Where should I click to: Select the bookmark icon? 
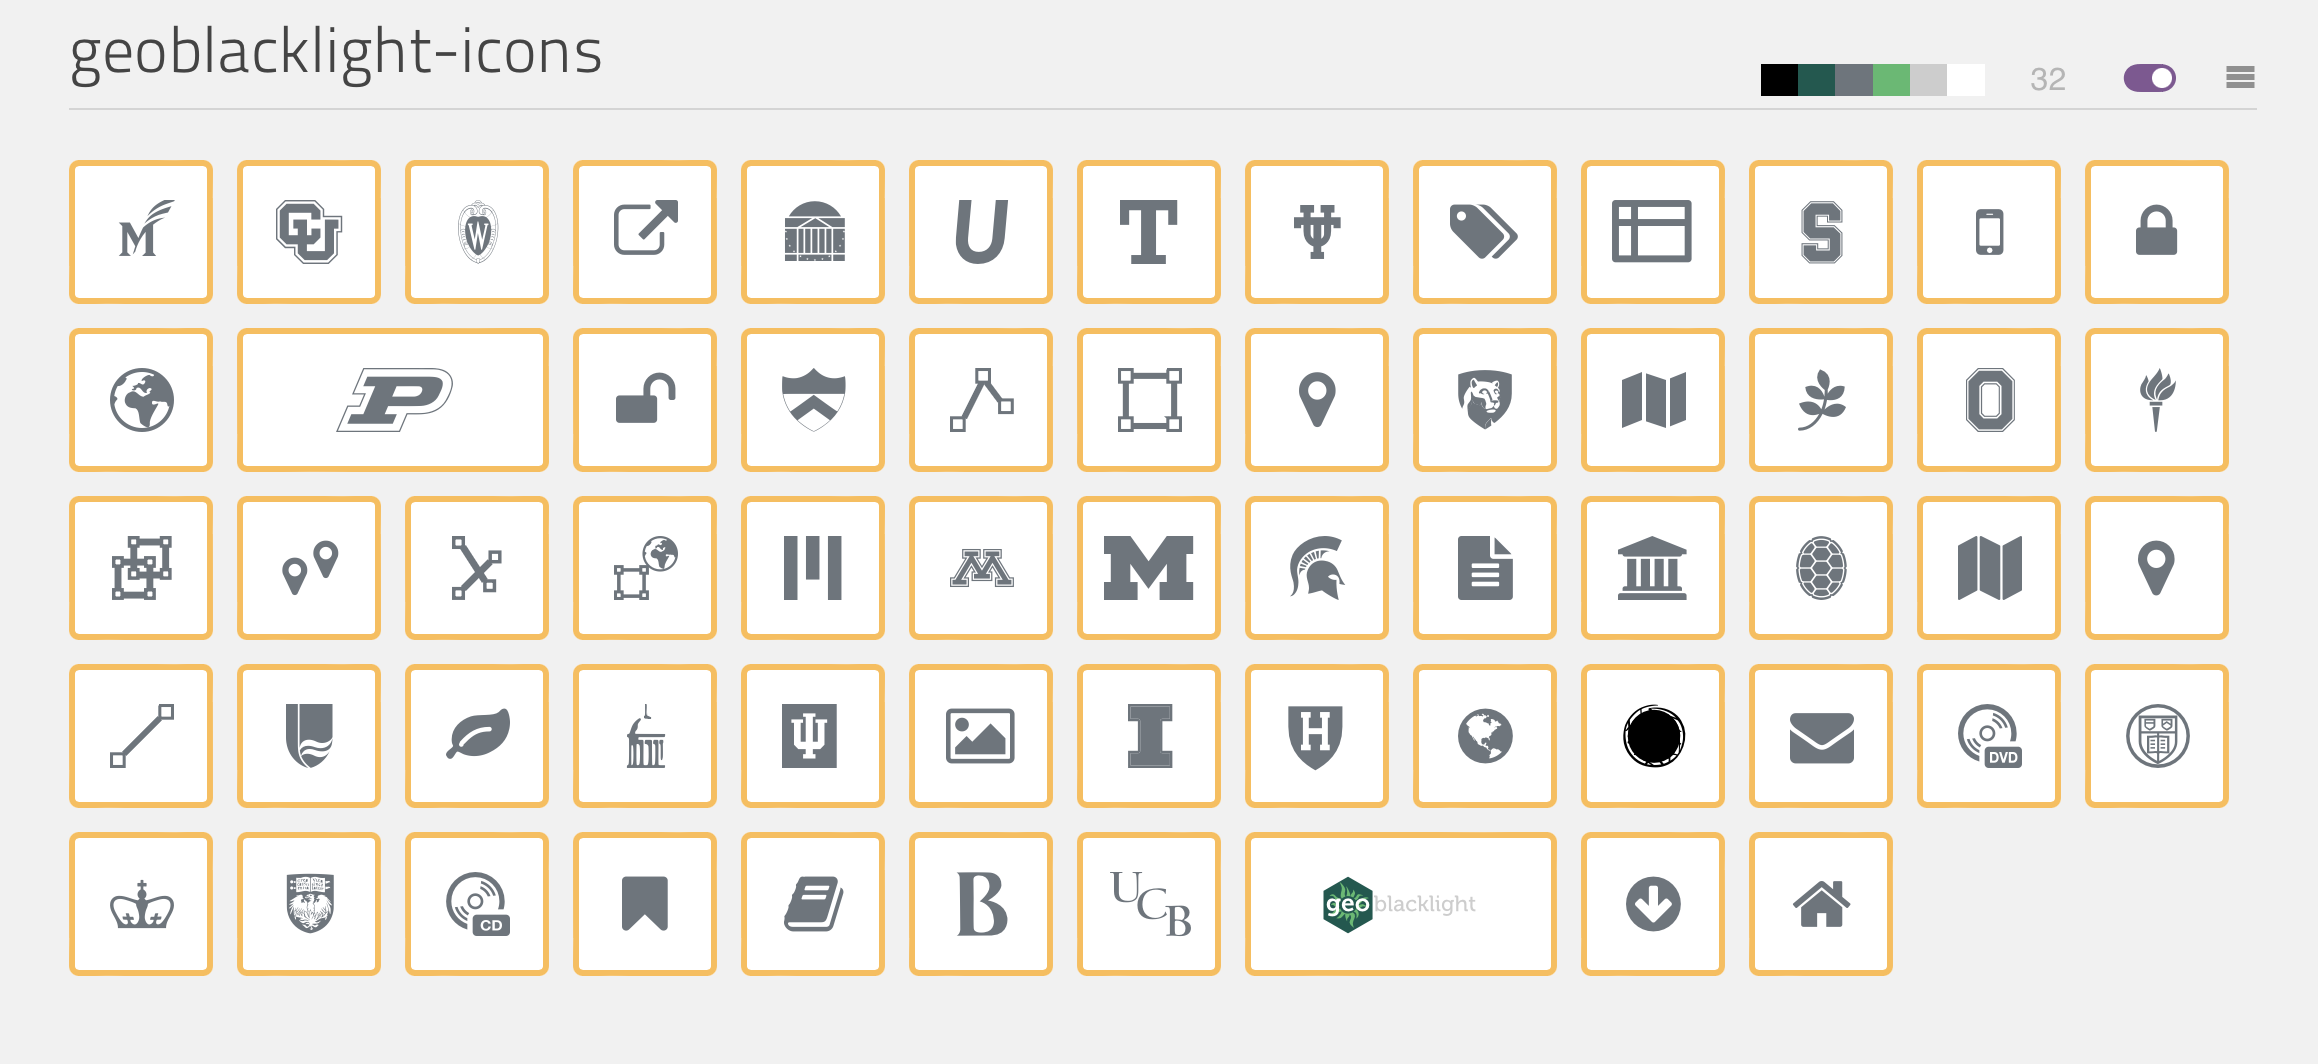pos(645,904)
